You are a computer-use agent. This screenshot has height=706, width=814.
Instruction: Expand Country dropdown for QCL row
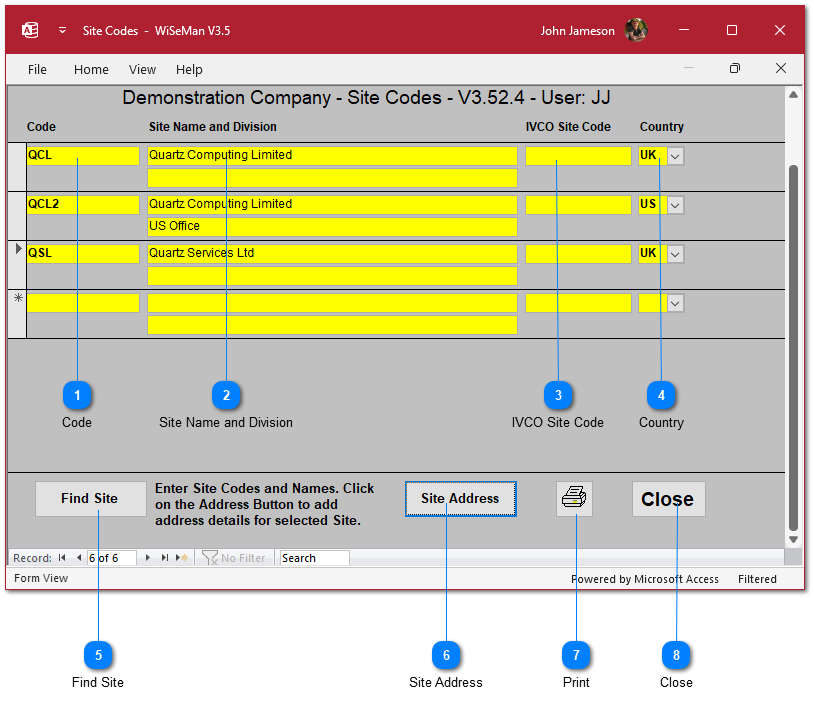[675, 156]
